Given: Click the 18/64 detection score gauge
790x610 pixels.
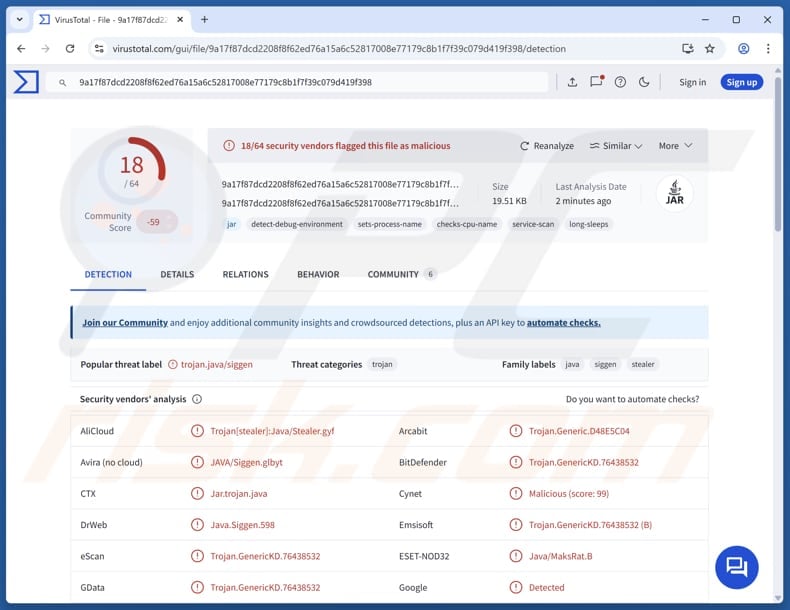Looking at the screenshot, I should pos(132,170).
